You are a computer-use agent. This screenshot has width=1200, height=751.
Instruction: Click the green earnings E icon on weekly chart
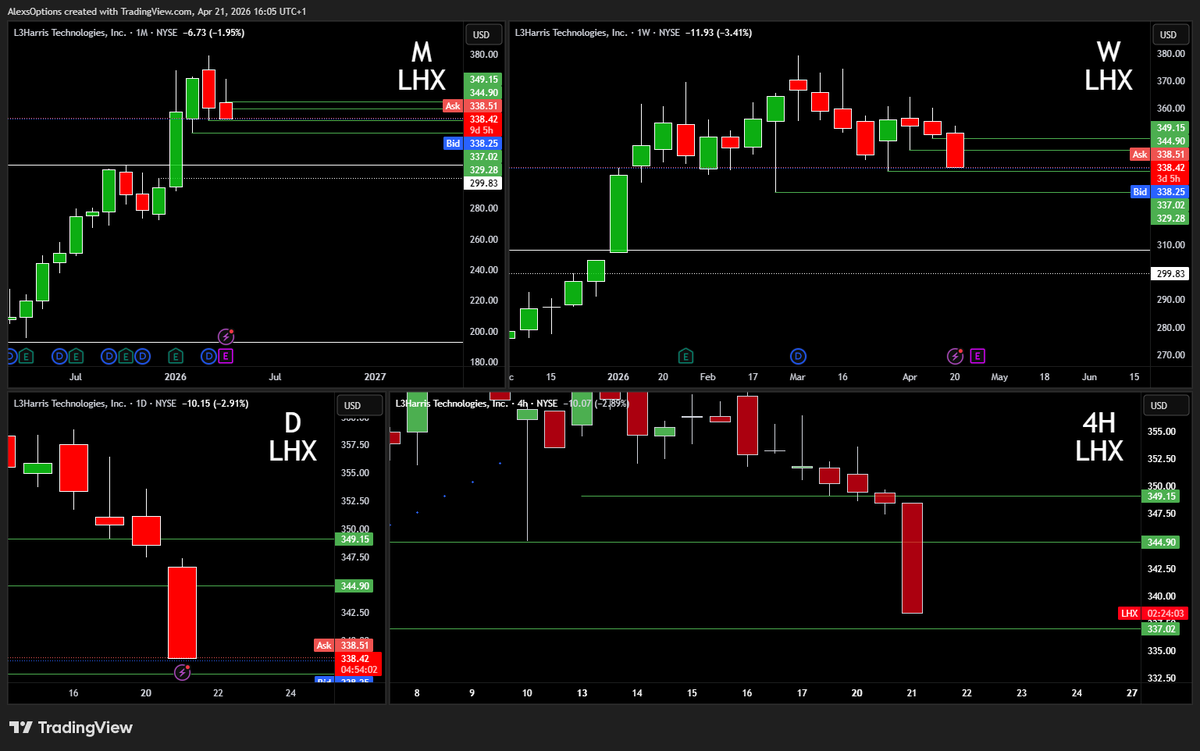(x=686, y=355)
